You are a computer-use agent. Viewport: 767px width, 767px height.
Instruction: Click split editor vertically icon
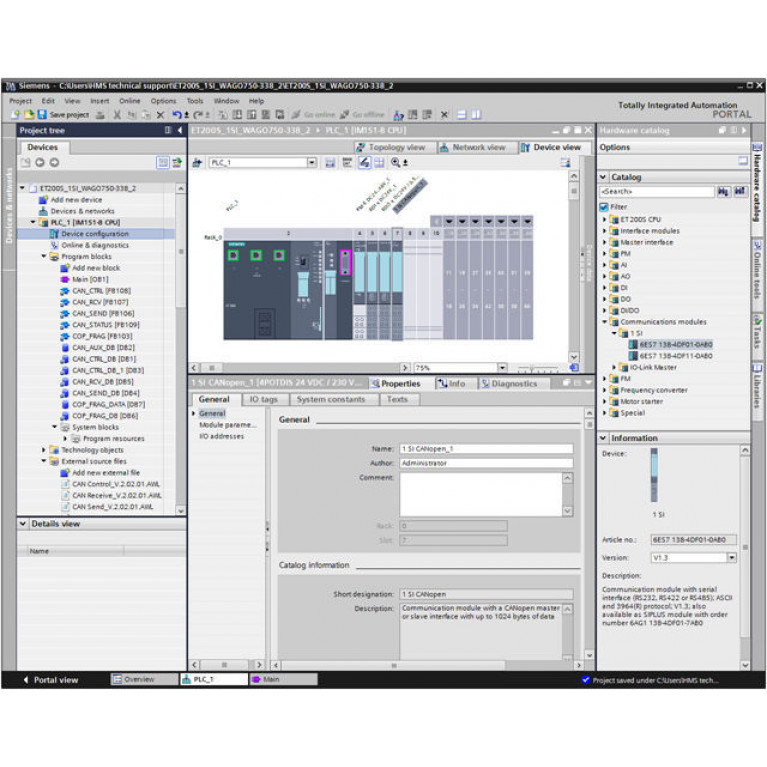(x=476, y=115)
